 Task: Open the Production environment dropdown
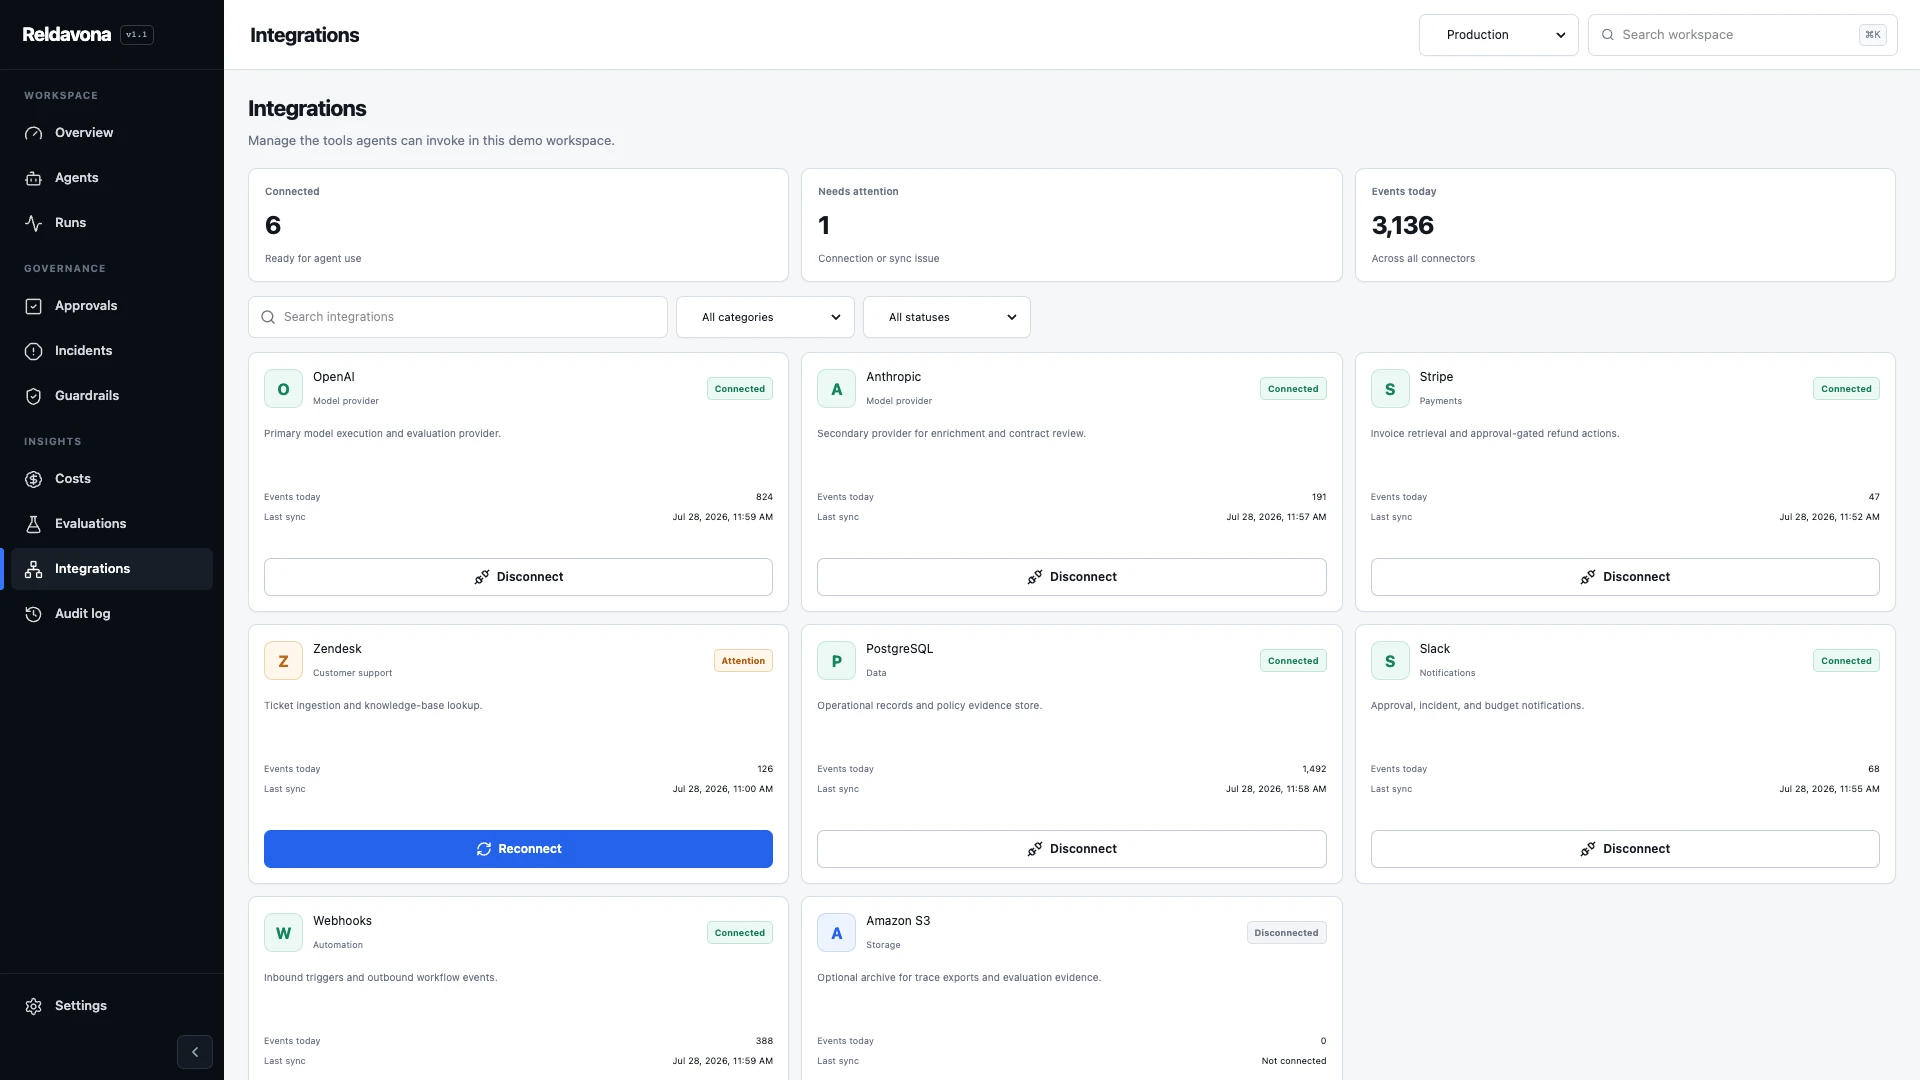(x=1498, y=35)
